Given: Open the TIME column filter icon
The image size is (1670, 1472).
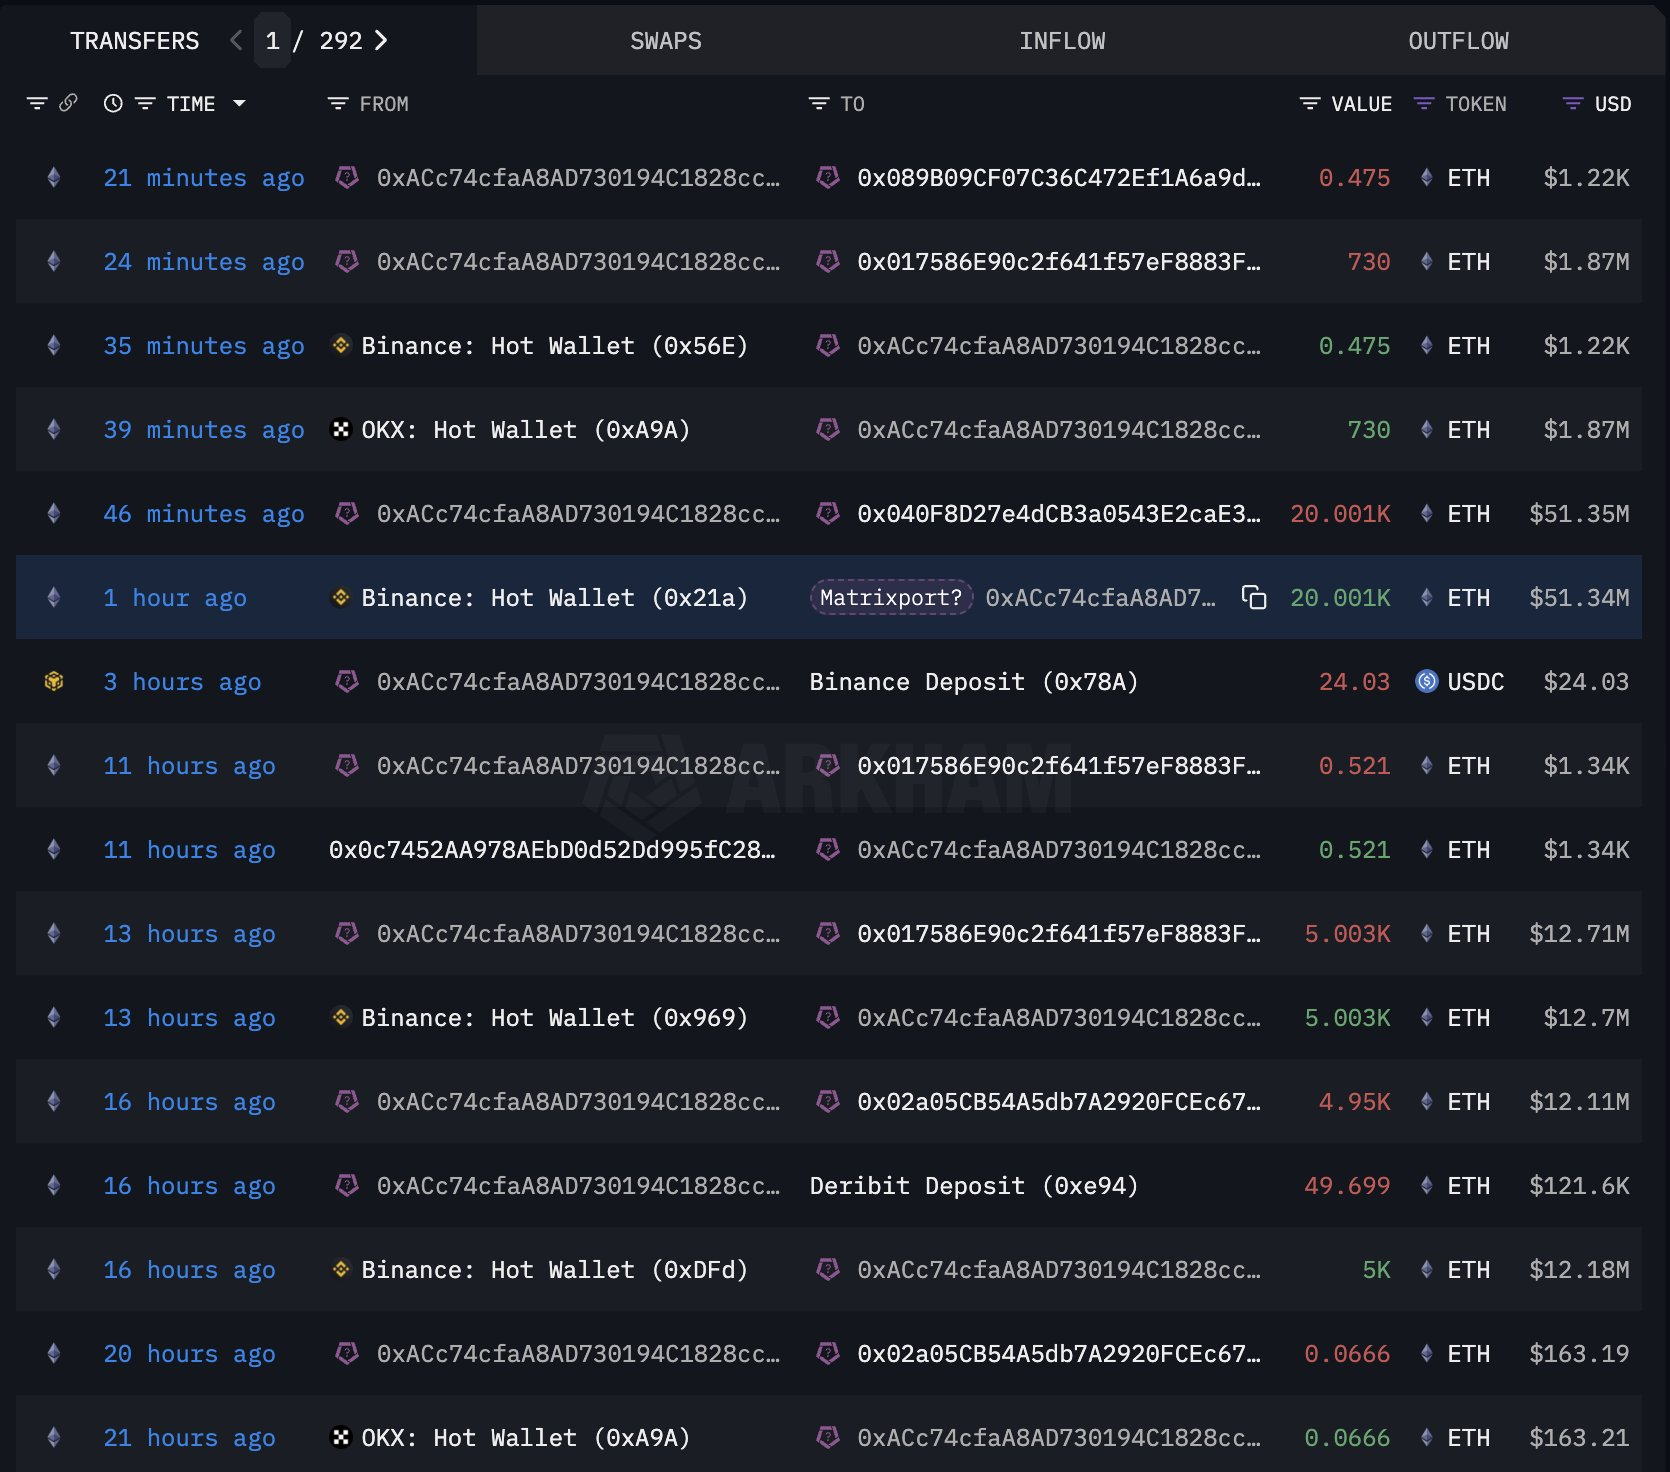Looking at the screenshot, I should [145, 103].
